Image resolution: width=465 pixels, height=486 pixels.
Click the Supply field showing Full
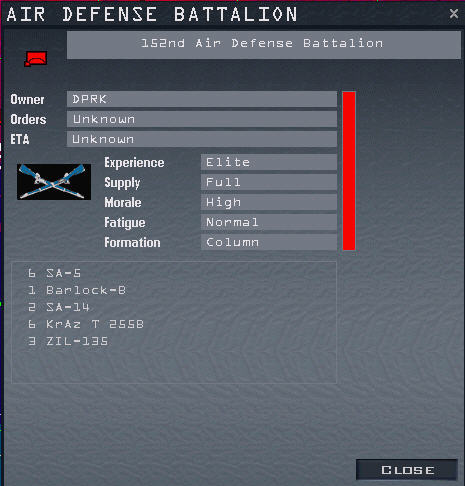[x=269, y=182]
